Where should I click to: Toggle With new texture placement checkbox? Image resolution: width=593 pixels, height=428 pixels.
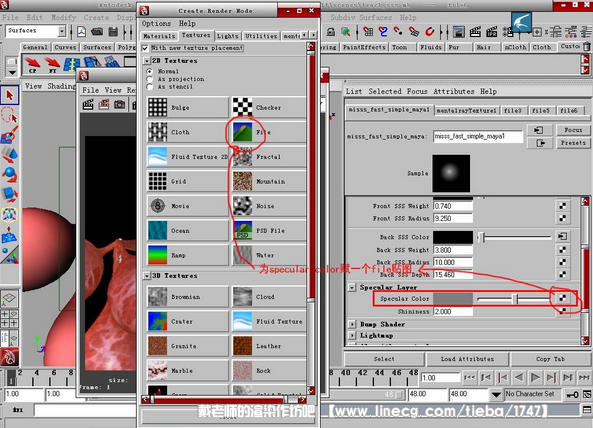coord(145,48)
